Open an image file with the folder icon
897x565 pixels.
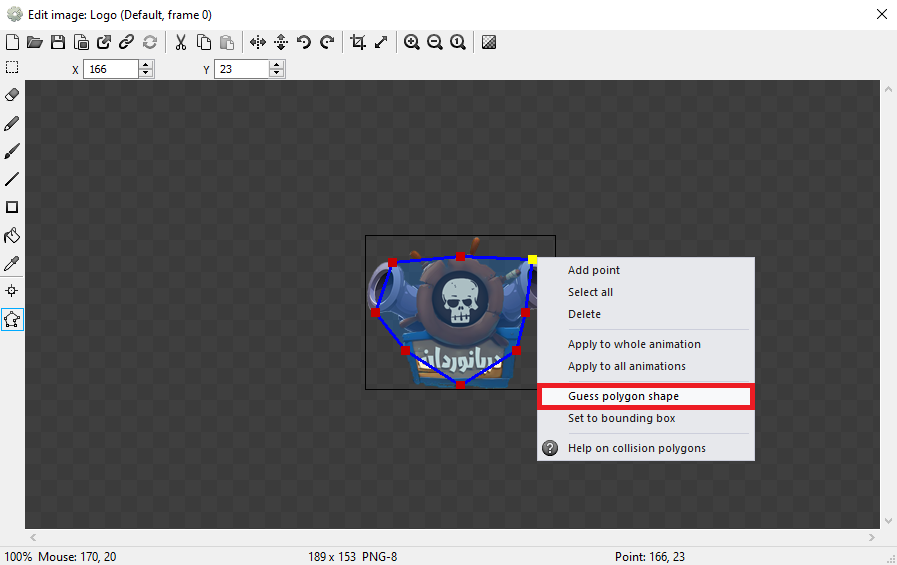35,42
